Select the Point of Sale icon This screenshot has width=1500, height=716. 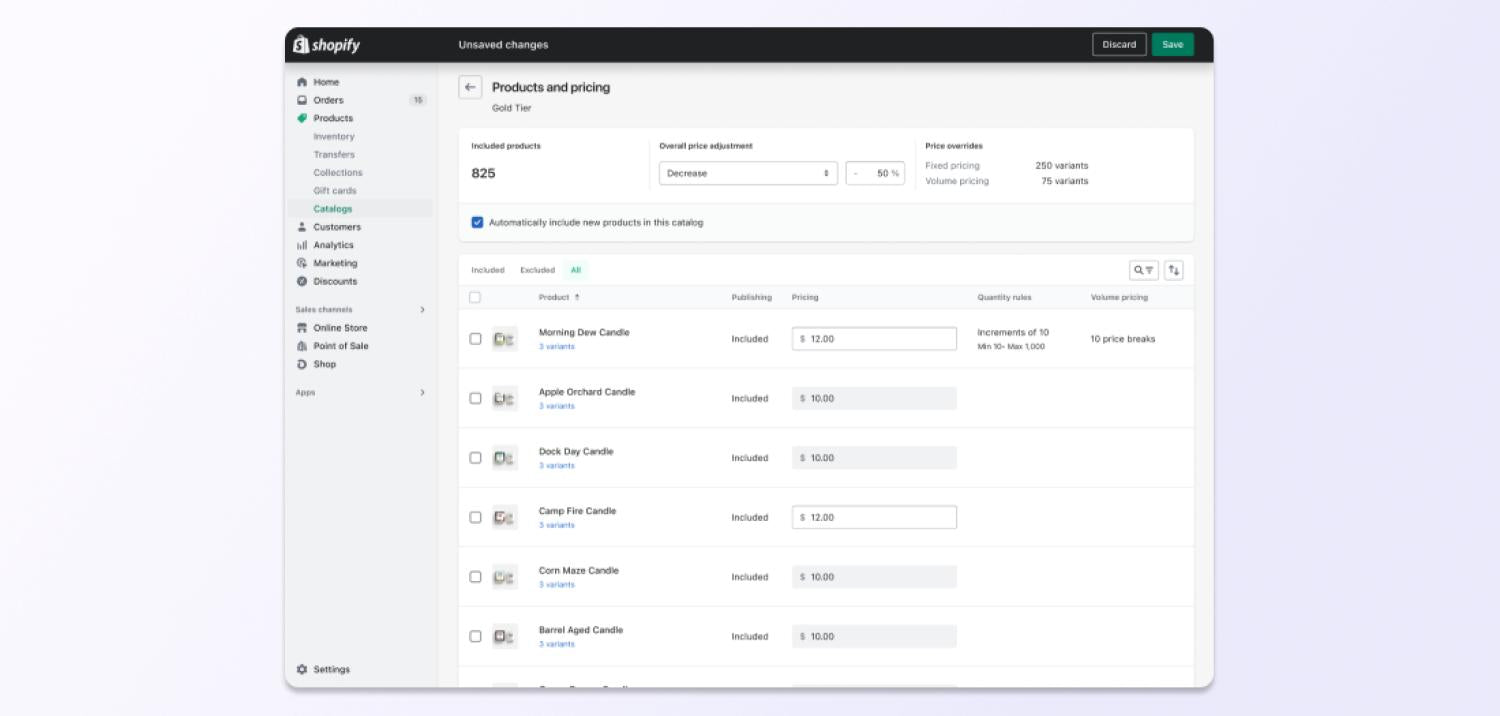(x=301, y=345)
